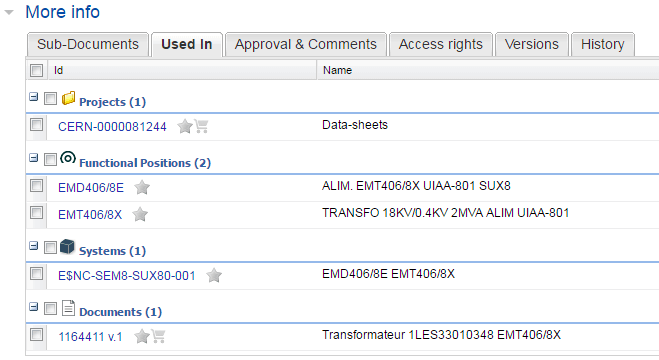Check the box for row EMD406/8E
The height and width of the screenshot is (360, 659).
[37, 186]
